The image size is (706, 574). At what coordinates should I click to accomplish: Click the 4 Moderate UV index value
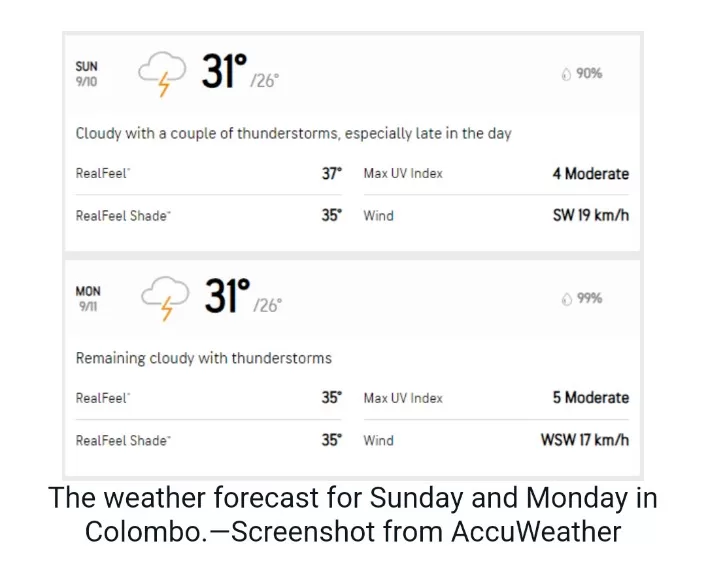[x=591, y=173]
